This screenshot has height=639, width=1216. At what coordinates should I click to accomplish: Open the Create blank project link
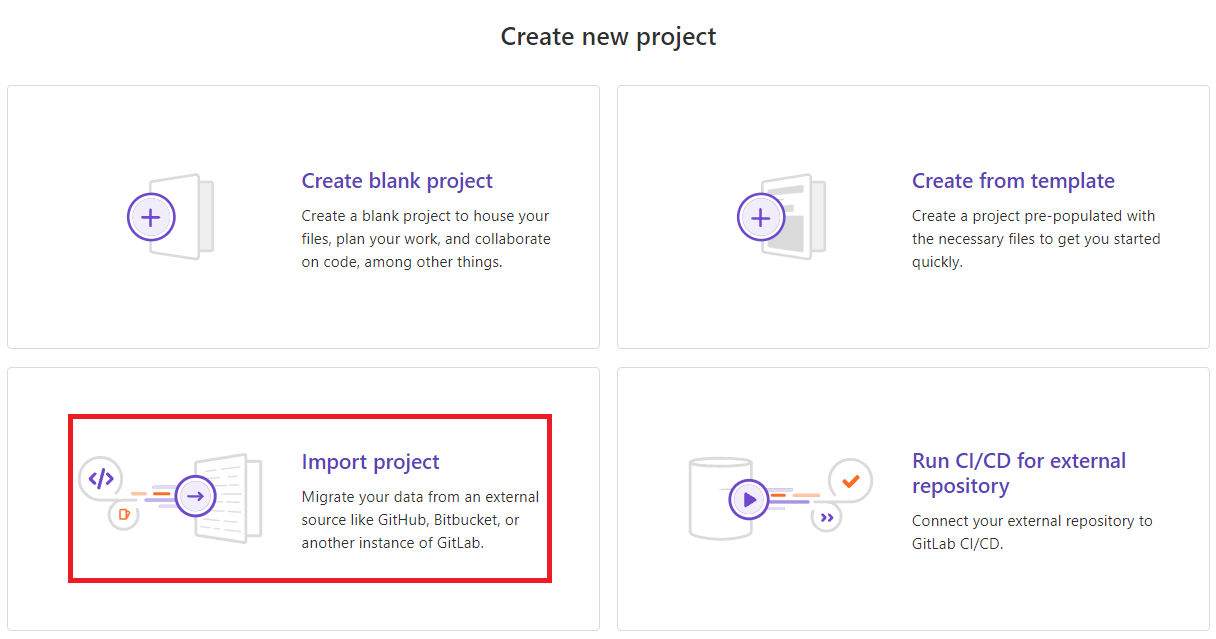(x=397, y=181)
